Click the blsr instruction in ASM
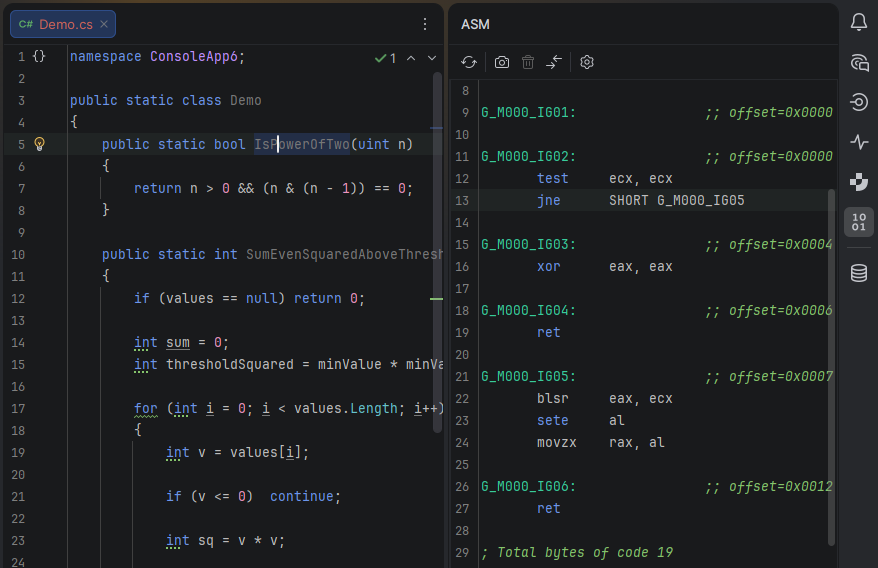The height and width of the screenshot is (568, 878). 553,399
